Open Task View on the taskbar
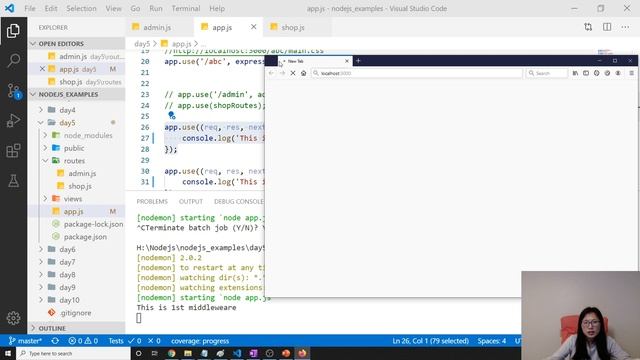640x360 pixels. pos(154,353)
